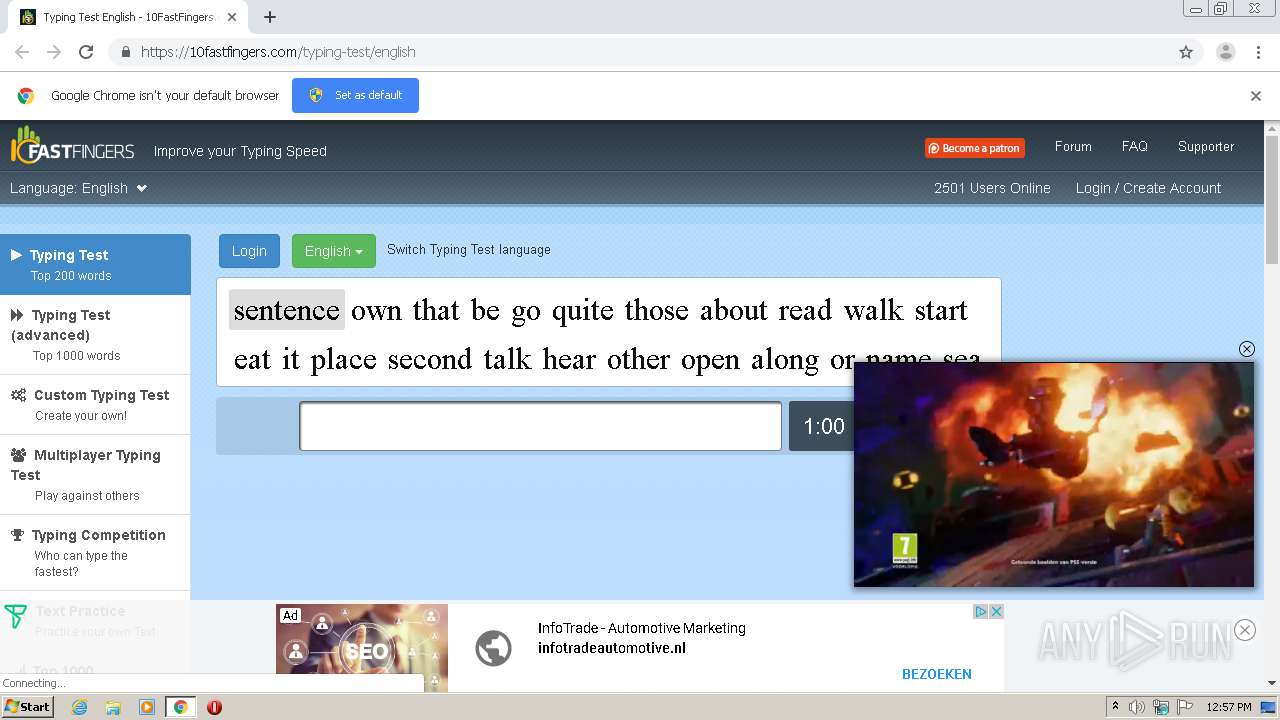The width and height of the screenshot is (1280, 720).
Task: Open Internet Explorer from taskbar
Action: pyautogui.click(x=79, y=707)
